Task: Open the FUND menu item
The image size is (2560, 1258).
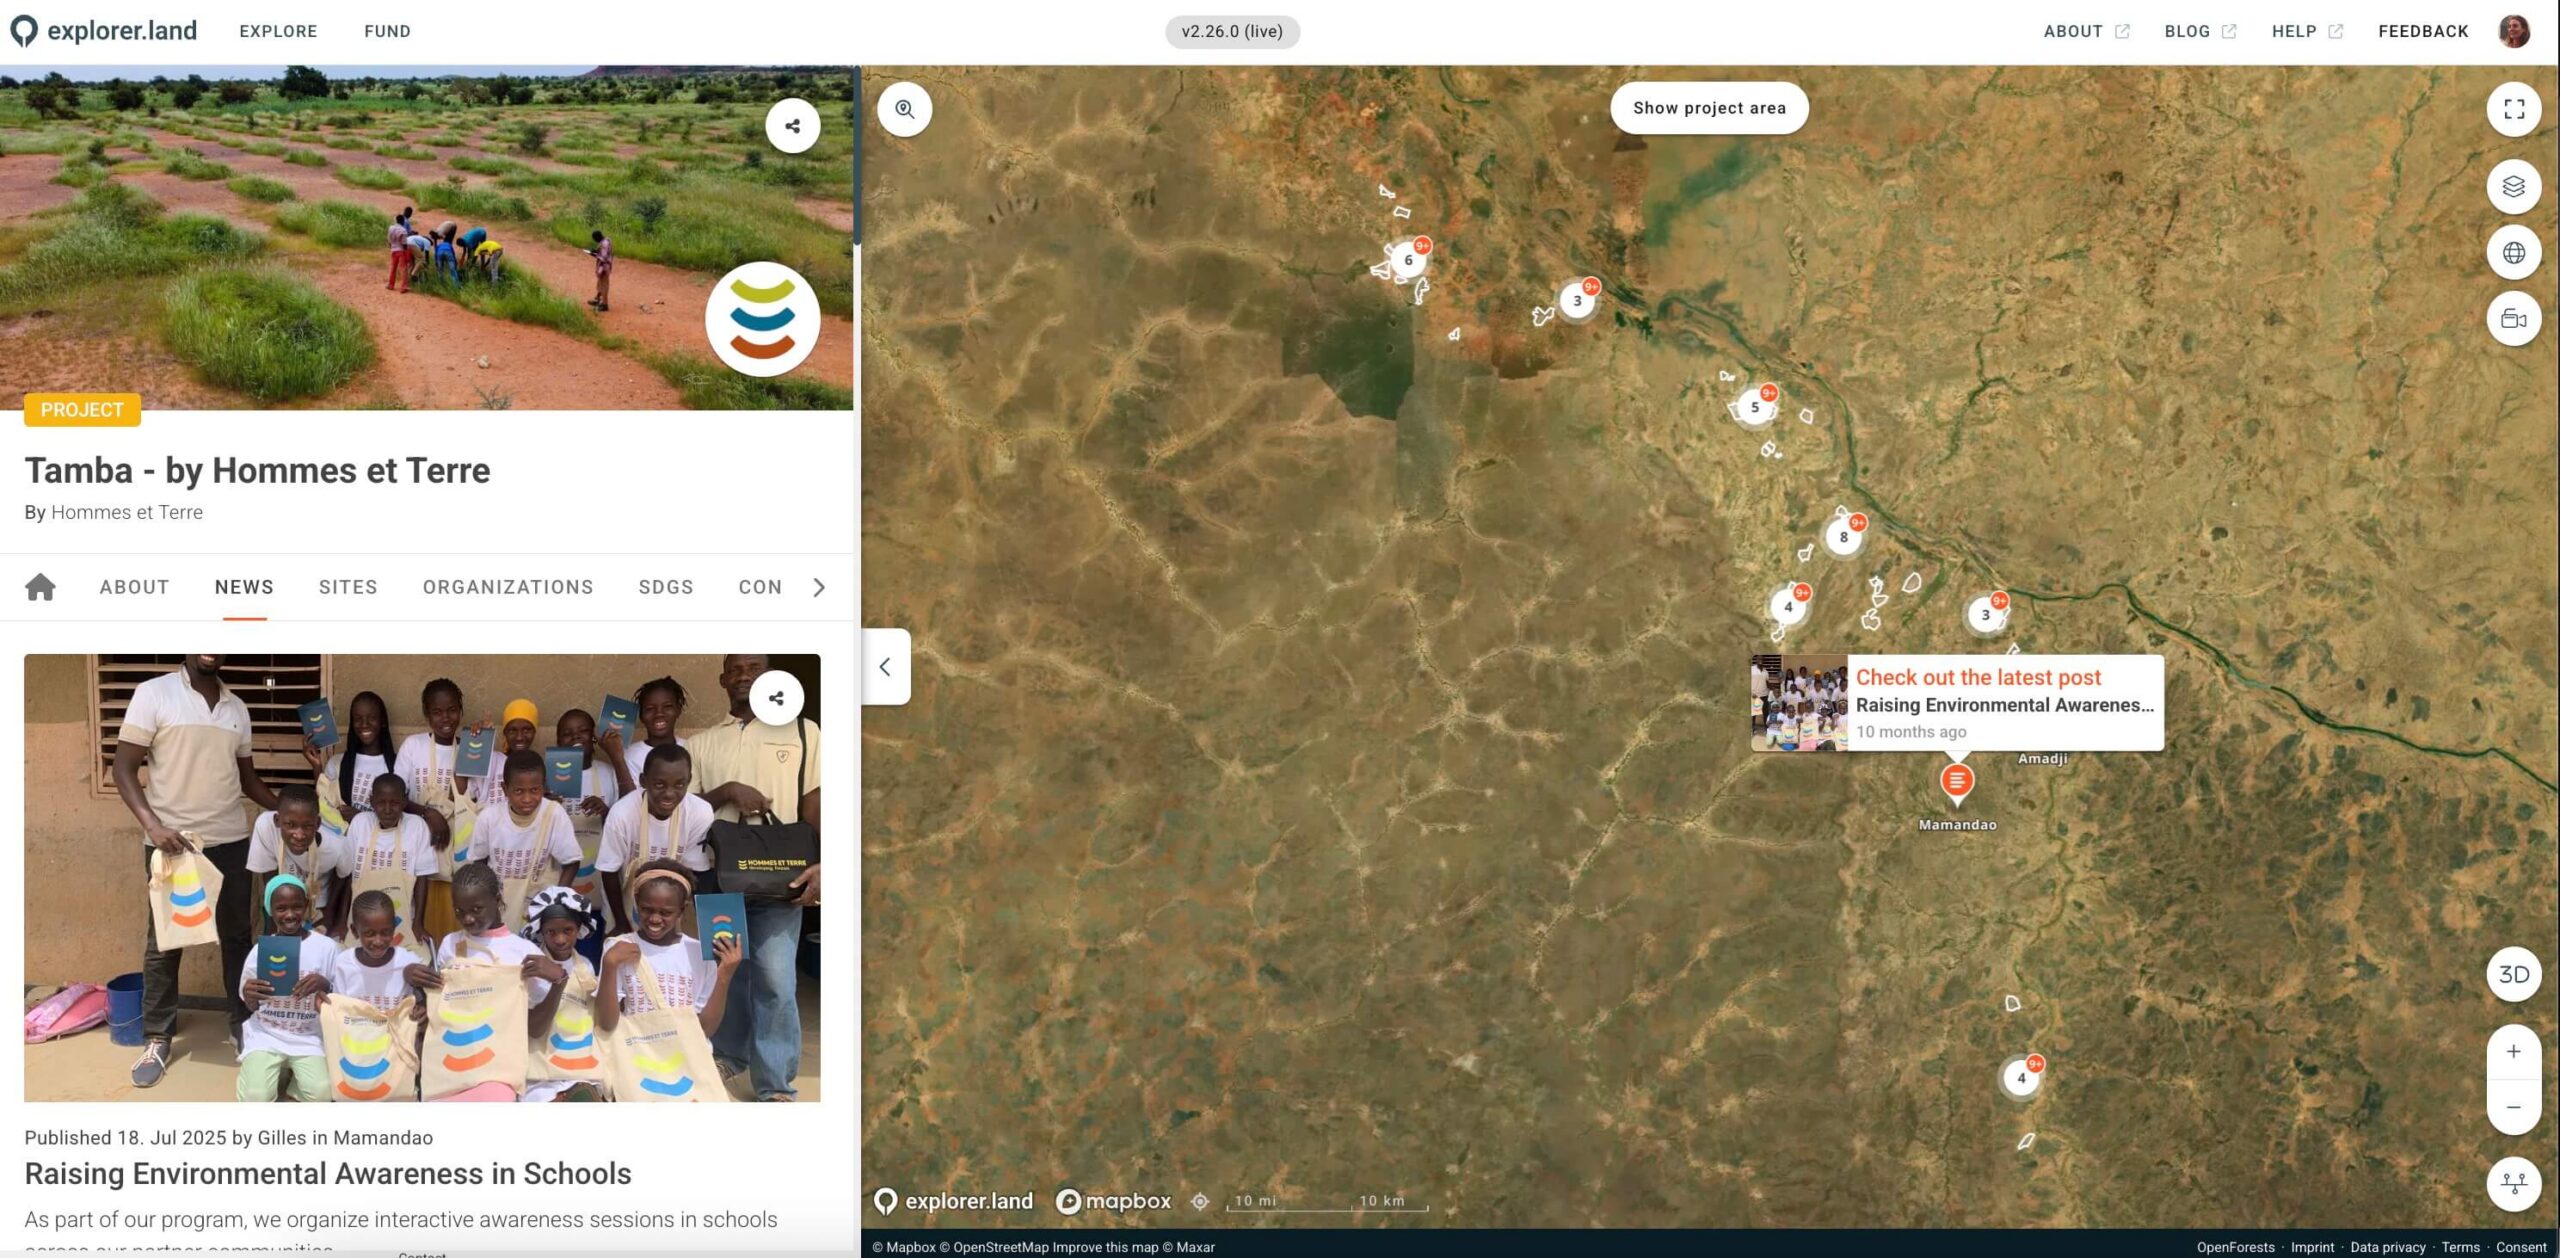Action: tap(387, 31)
